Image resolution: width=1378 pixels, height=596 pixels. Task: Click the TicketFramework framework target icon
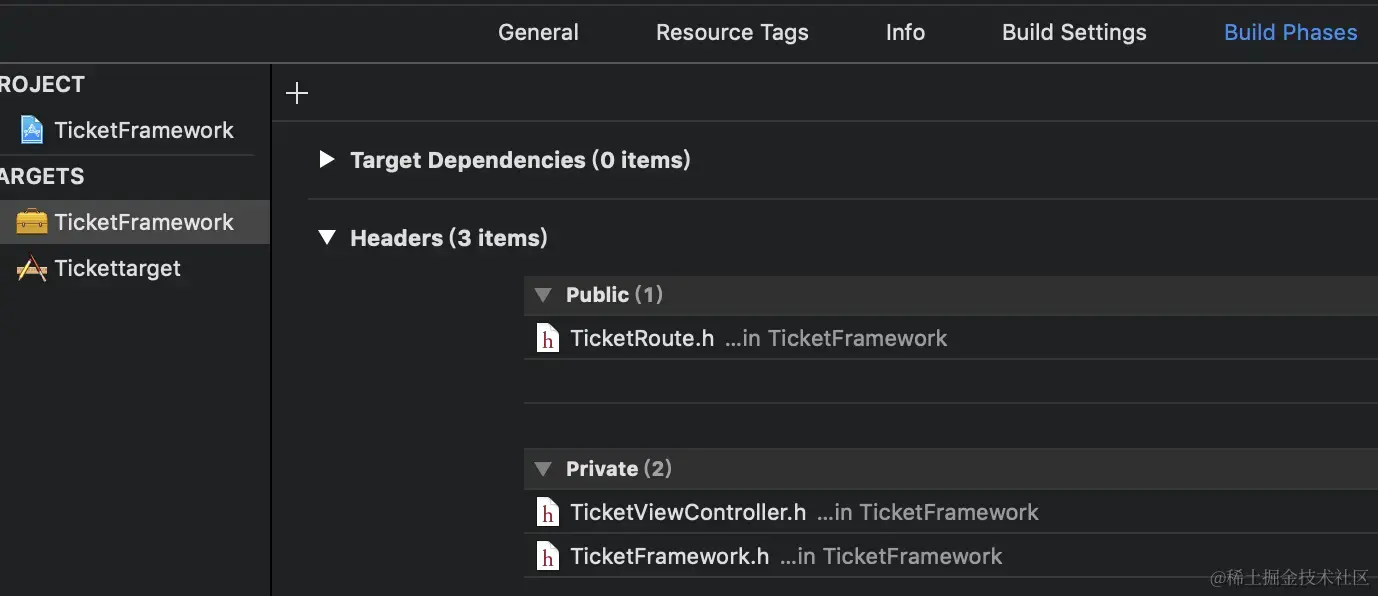point(31,222)
